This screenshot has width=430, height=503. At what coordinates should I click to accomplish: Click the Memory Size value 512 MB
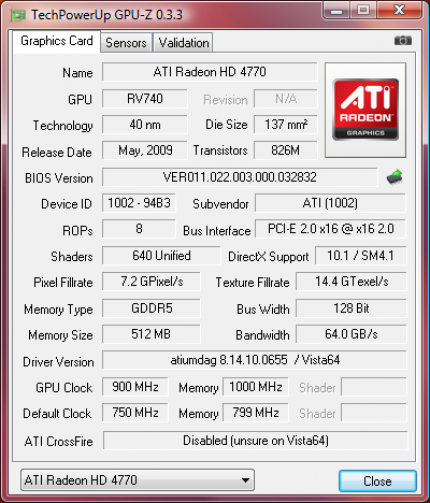coord(151,334)
